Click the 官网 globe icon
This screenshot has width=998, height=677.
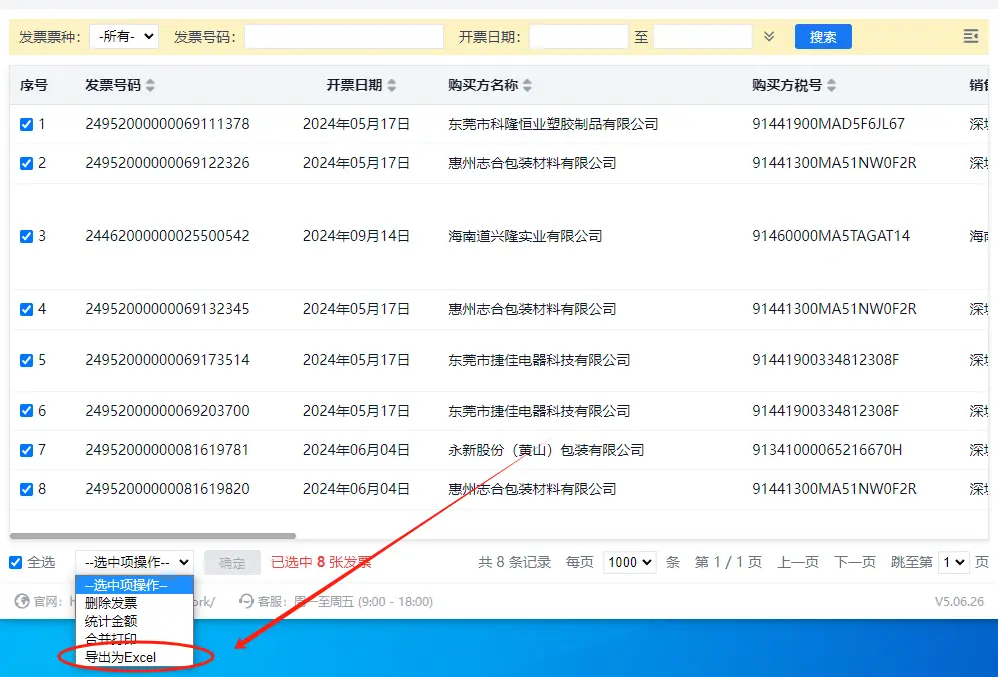22,601
